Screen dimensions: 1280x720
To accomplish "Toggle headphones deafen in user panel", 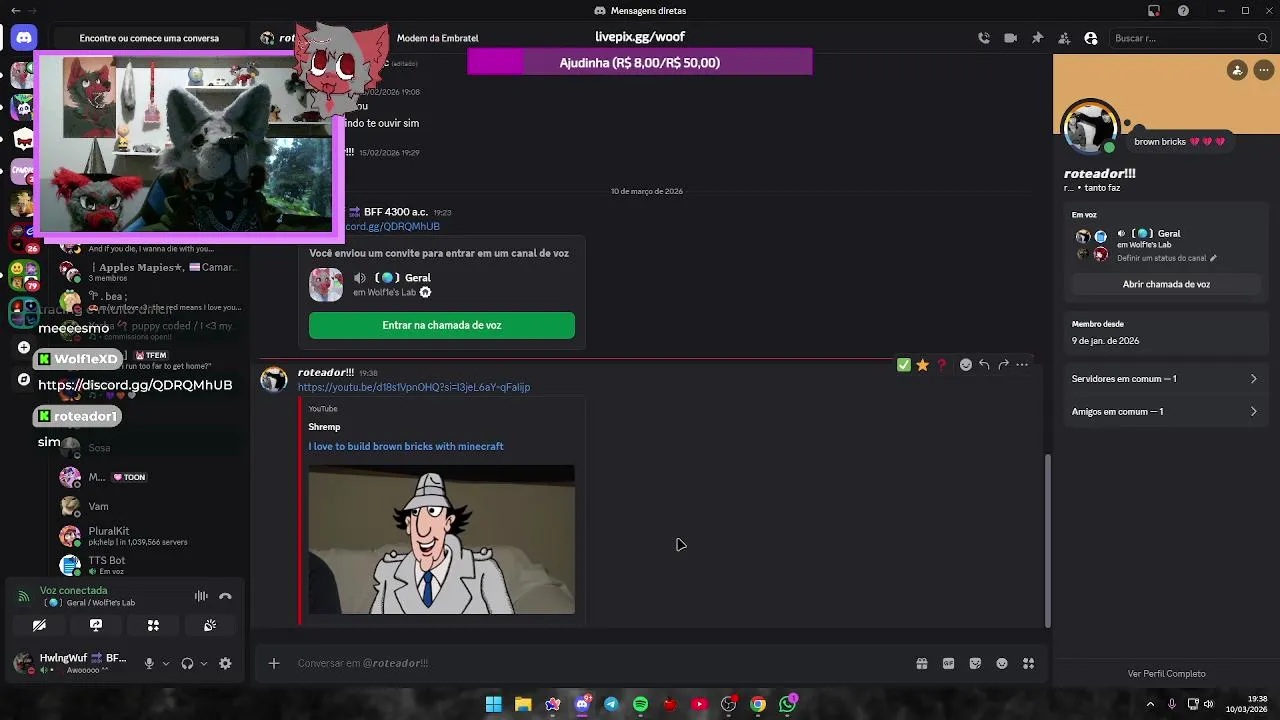I will 187,663.
